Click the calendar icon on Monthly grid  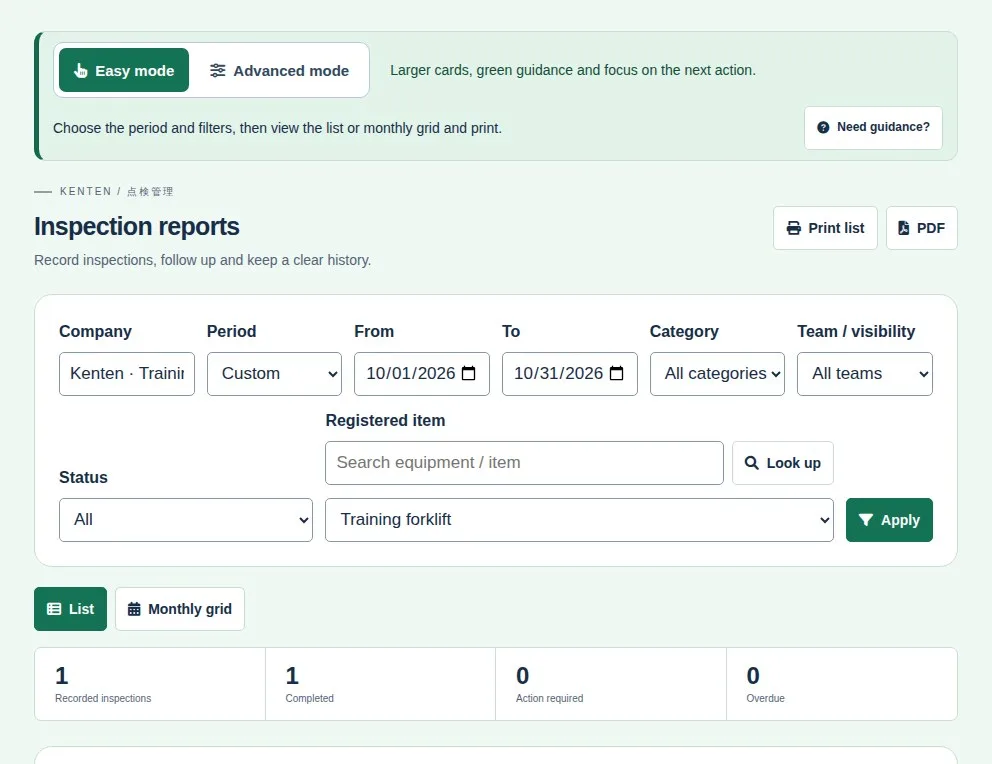click(134, 609)
